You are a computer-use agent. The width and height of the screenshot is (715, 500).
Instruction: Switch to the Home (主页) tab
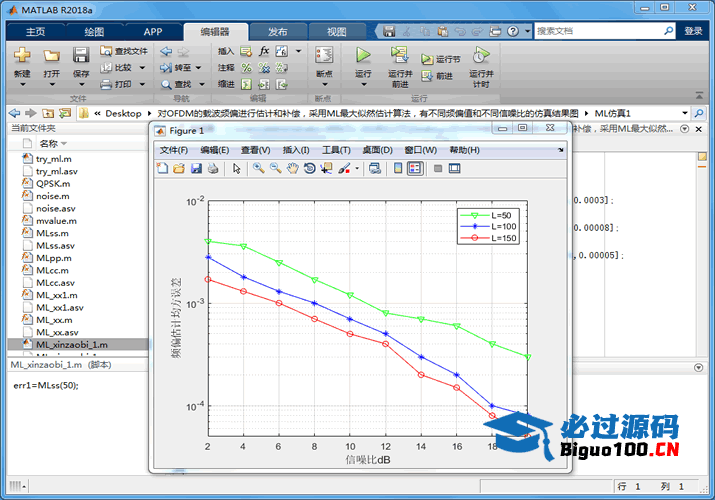36,32
